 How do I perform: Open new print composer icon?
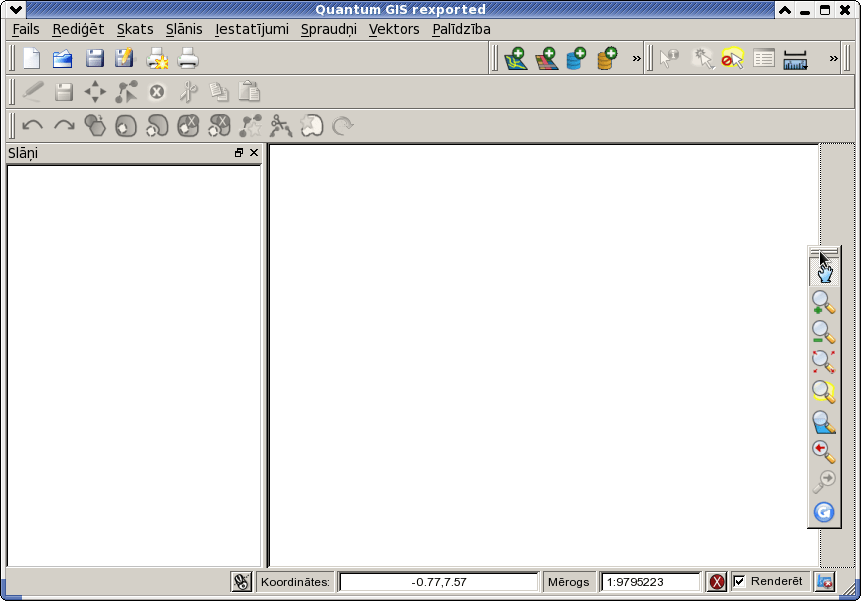click(x=157, y=58)
